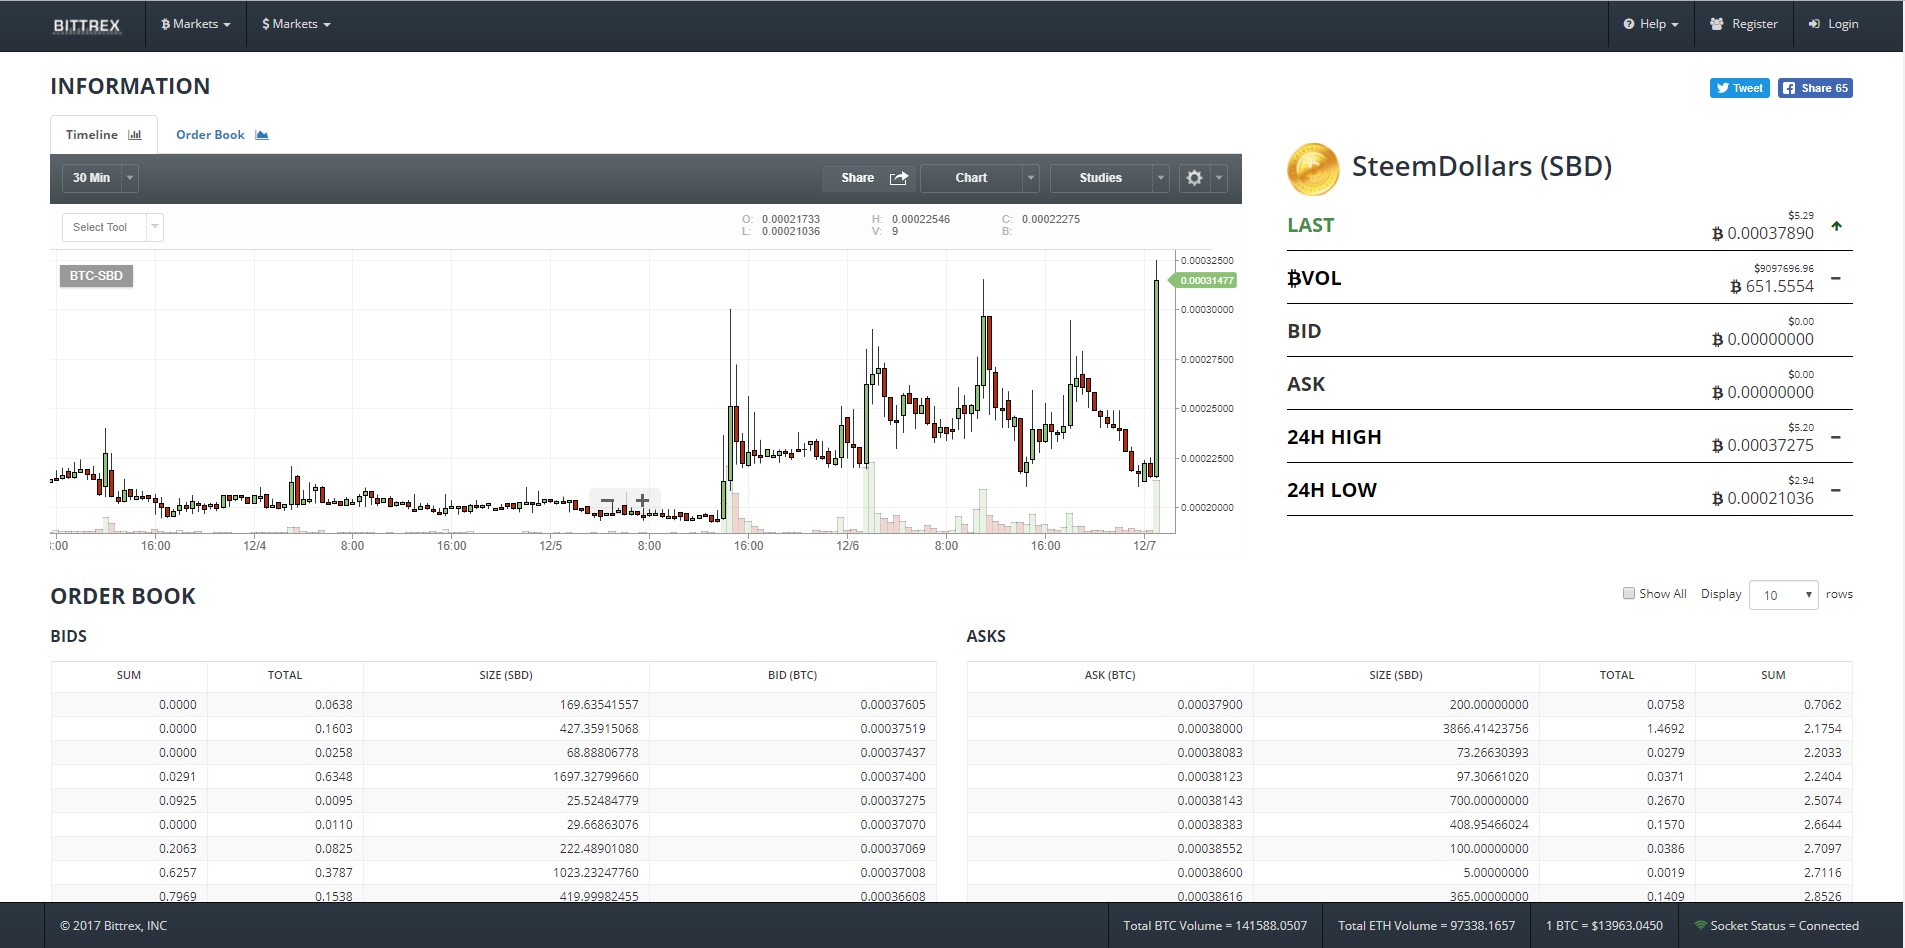
Task: Open the Bitcoin Markets menu
Action: pos(196,24)
